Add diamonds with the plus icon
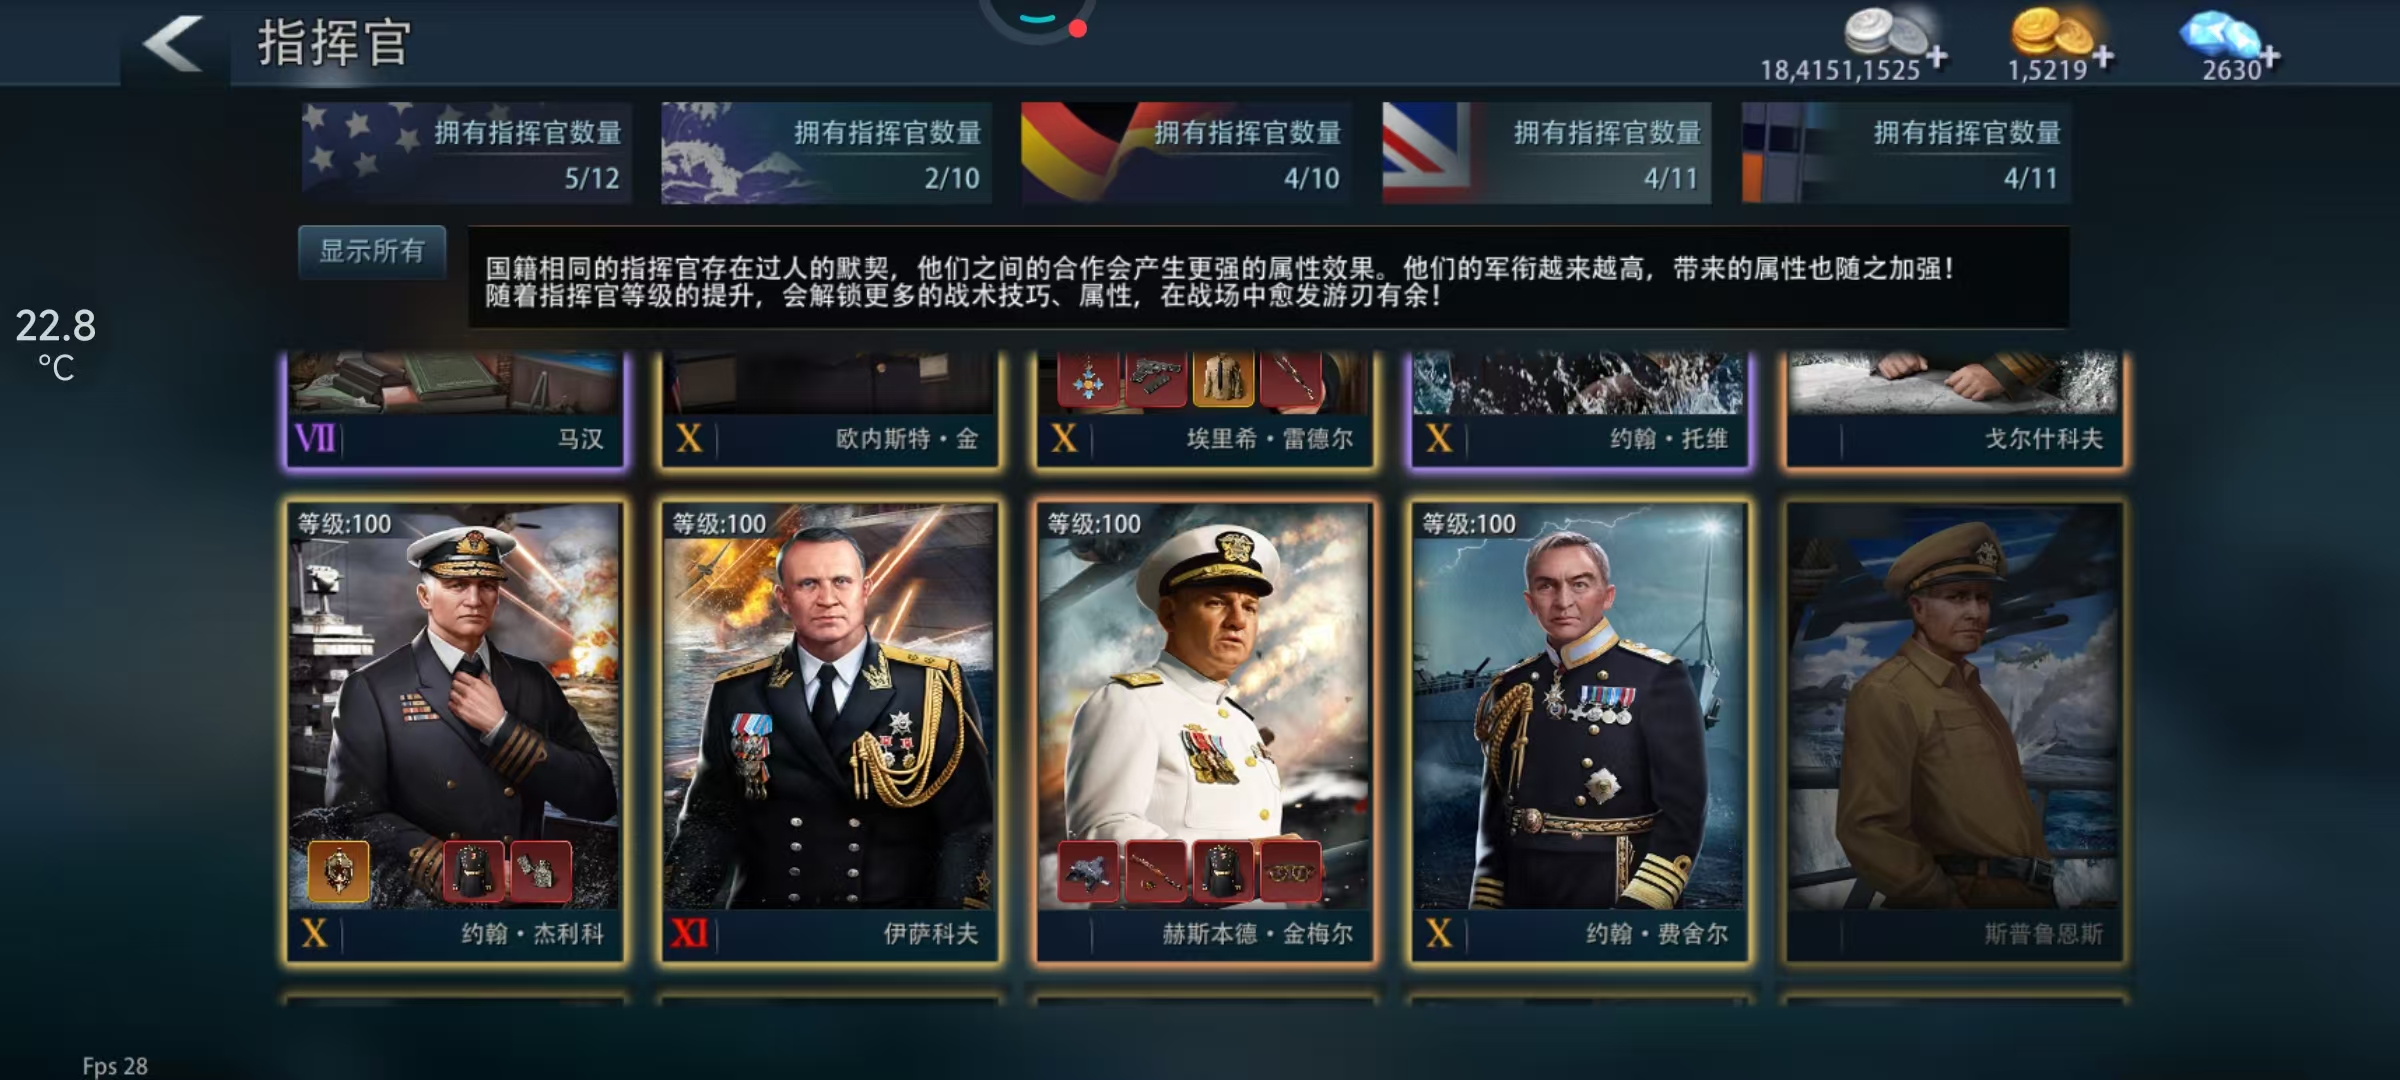 (2271, 57)
